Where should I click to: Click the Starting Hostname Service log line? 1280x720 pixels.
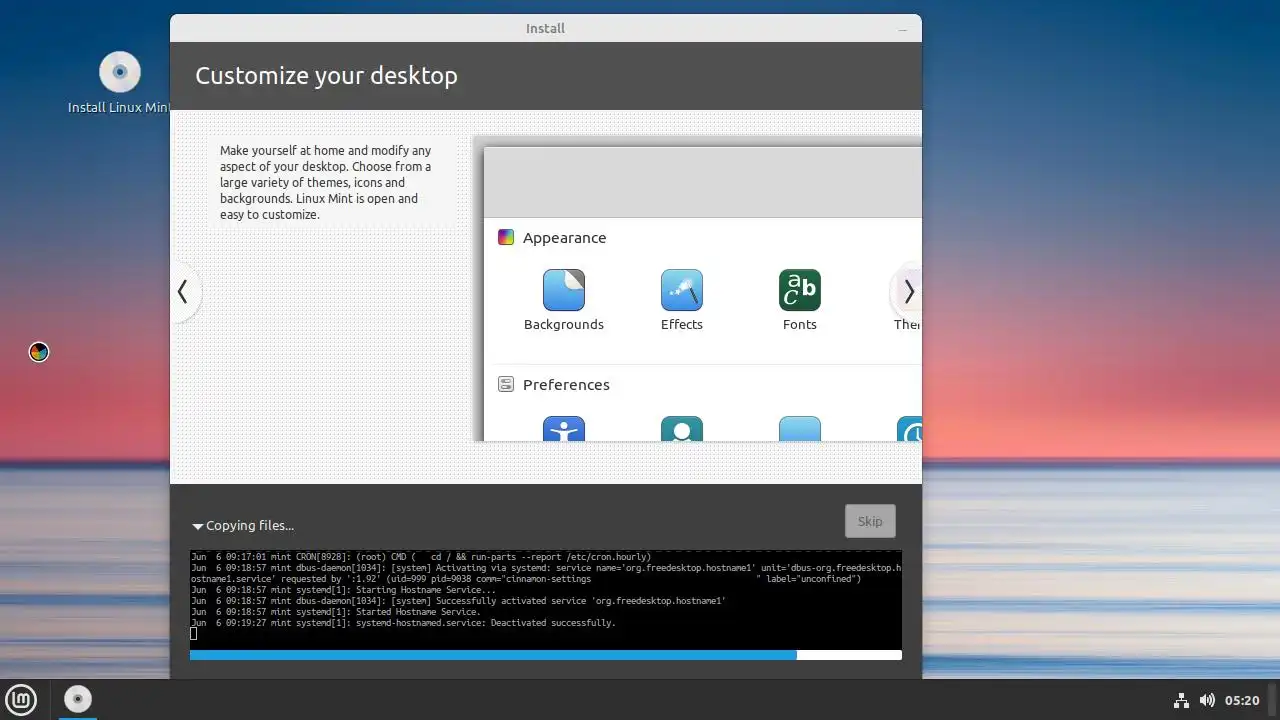click(343, 590)
